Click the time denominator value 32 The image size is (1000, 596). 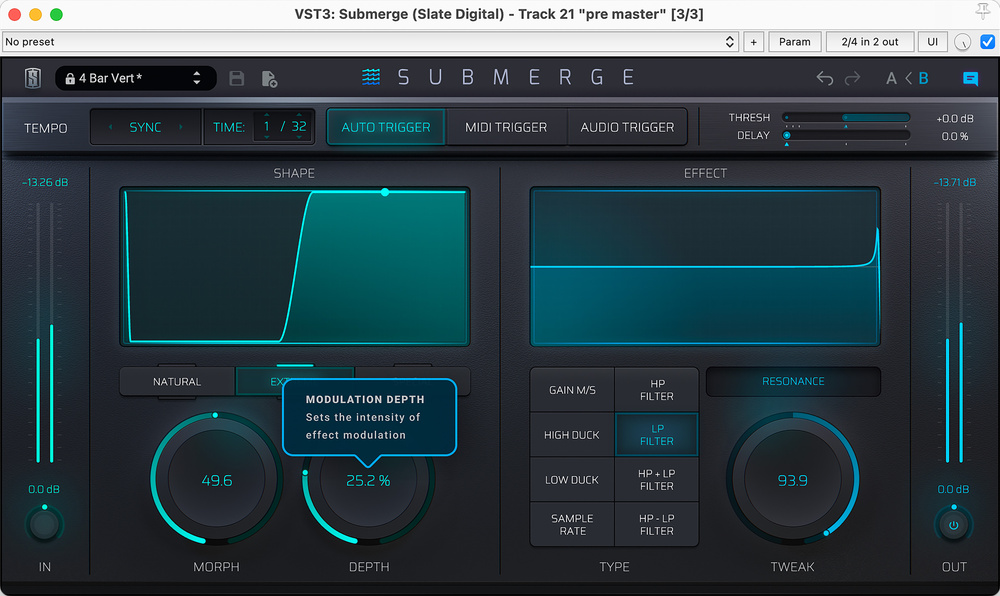click(x=298, y=127)
